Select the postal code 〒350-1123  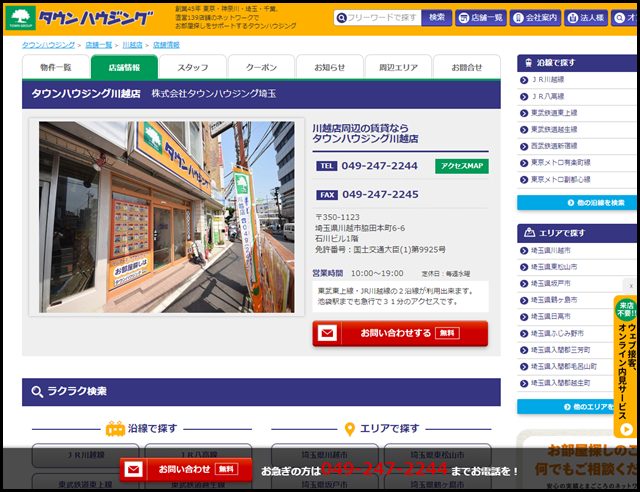point(338,217)
